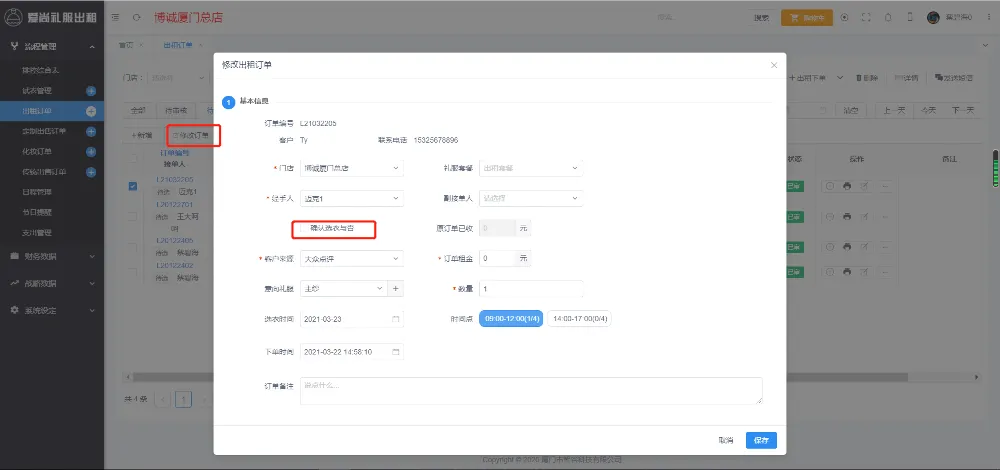Open 系统设定 sidebar menu
The image size is (1000, 470).
pos(50,310)
